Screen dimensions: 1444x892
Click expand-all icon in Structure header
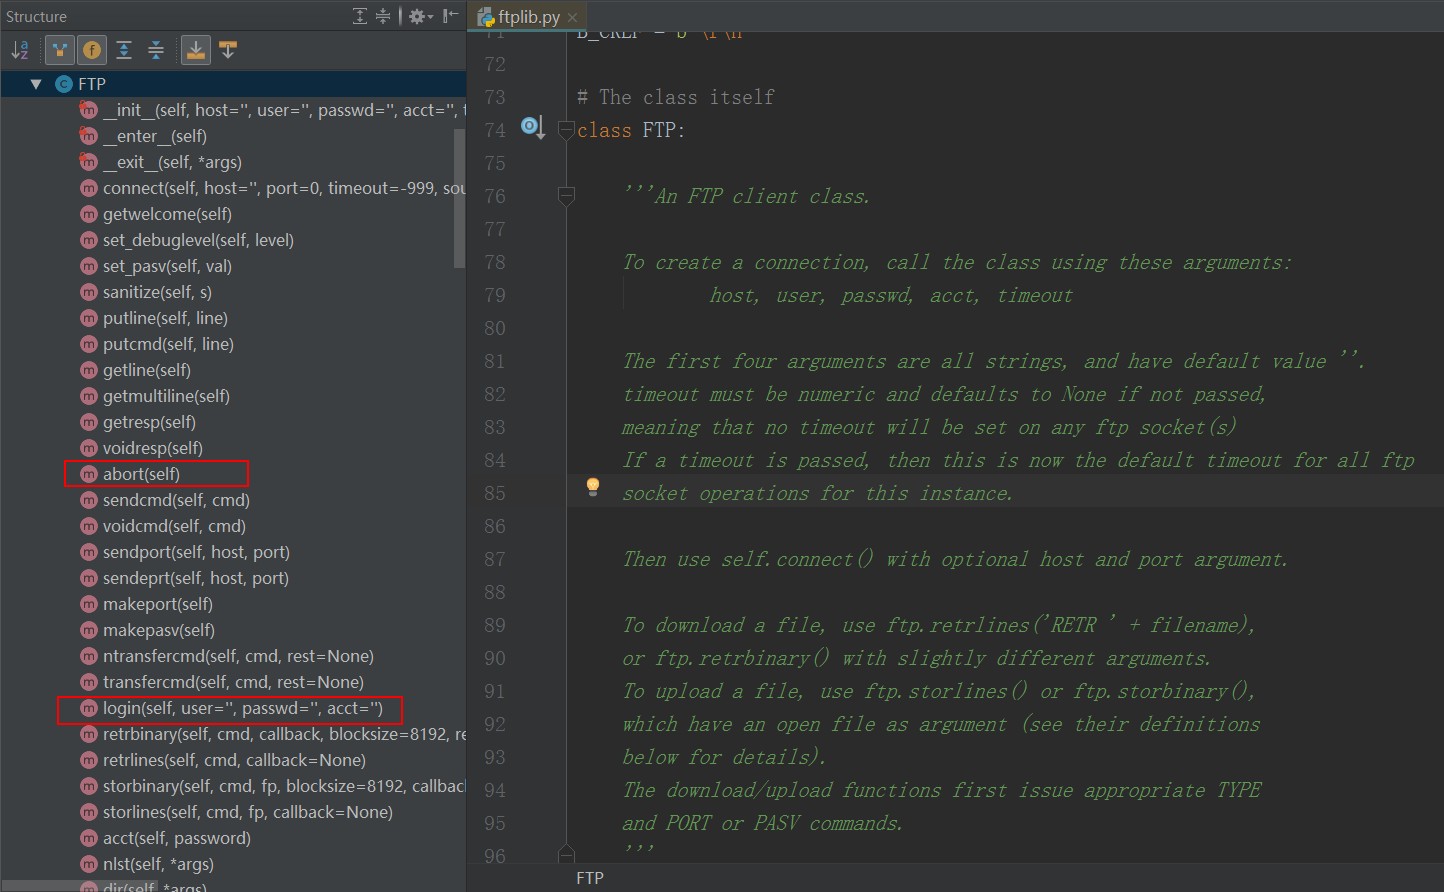(361, 16)
